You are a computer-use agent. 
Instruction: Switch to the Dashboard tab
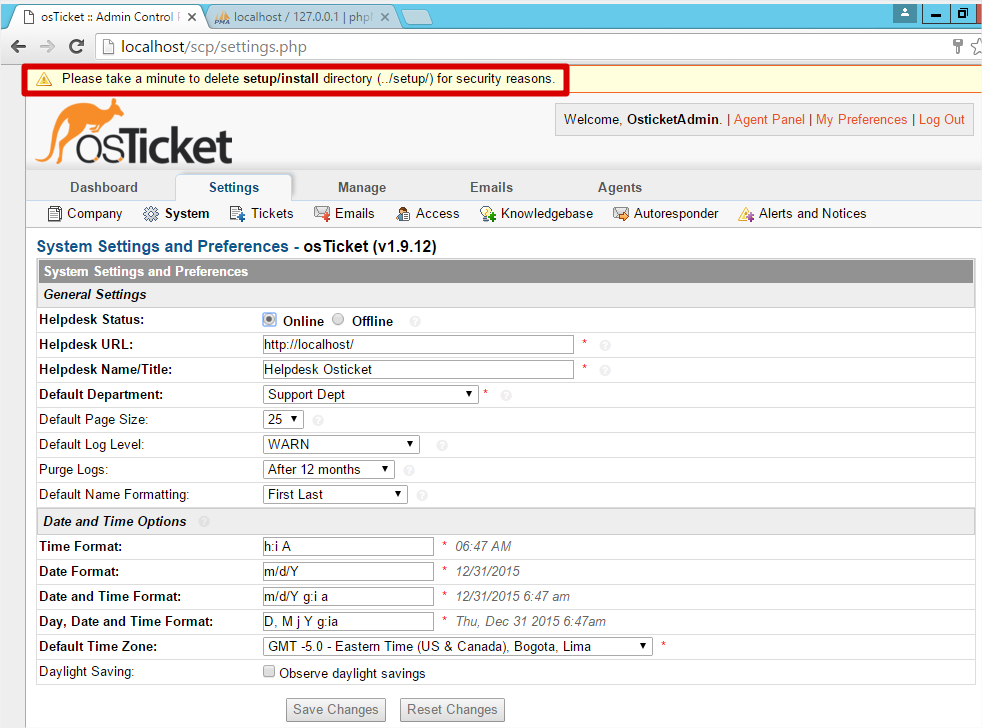tap(104, 187)
